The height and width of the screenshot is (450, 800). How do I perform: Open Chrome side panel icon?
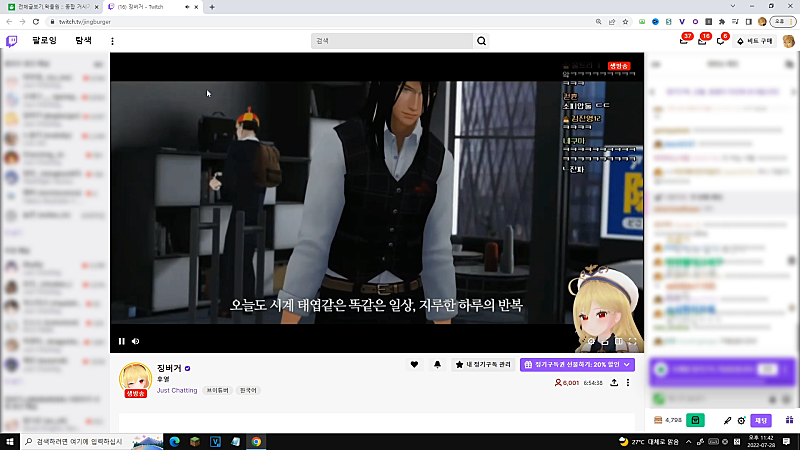click(x=748, y=22)
